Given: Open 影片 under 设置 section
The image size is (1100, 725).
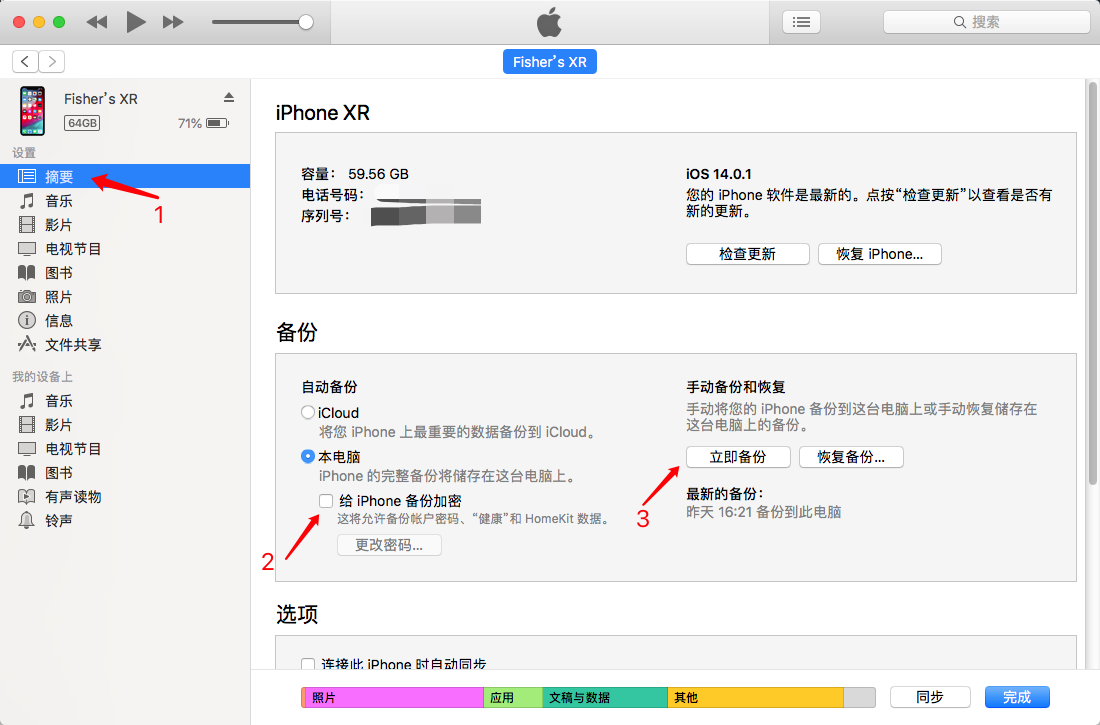Looking at the screenshot, I should coord(125,225).
